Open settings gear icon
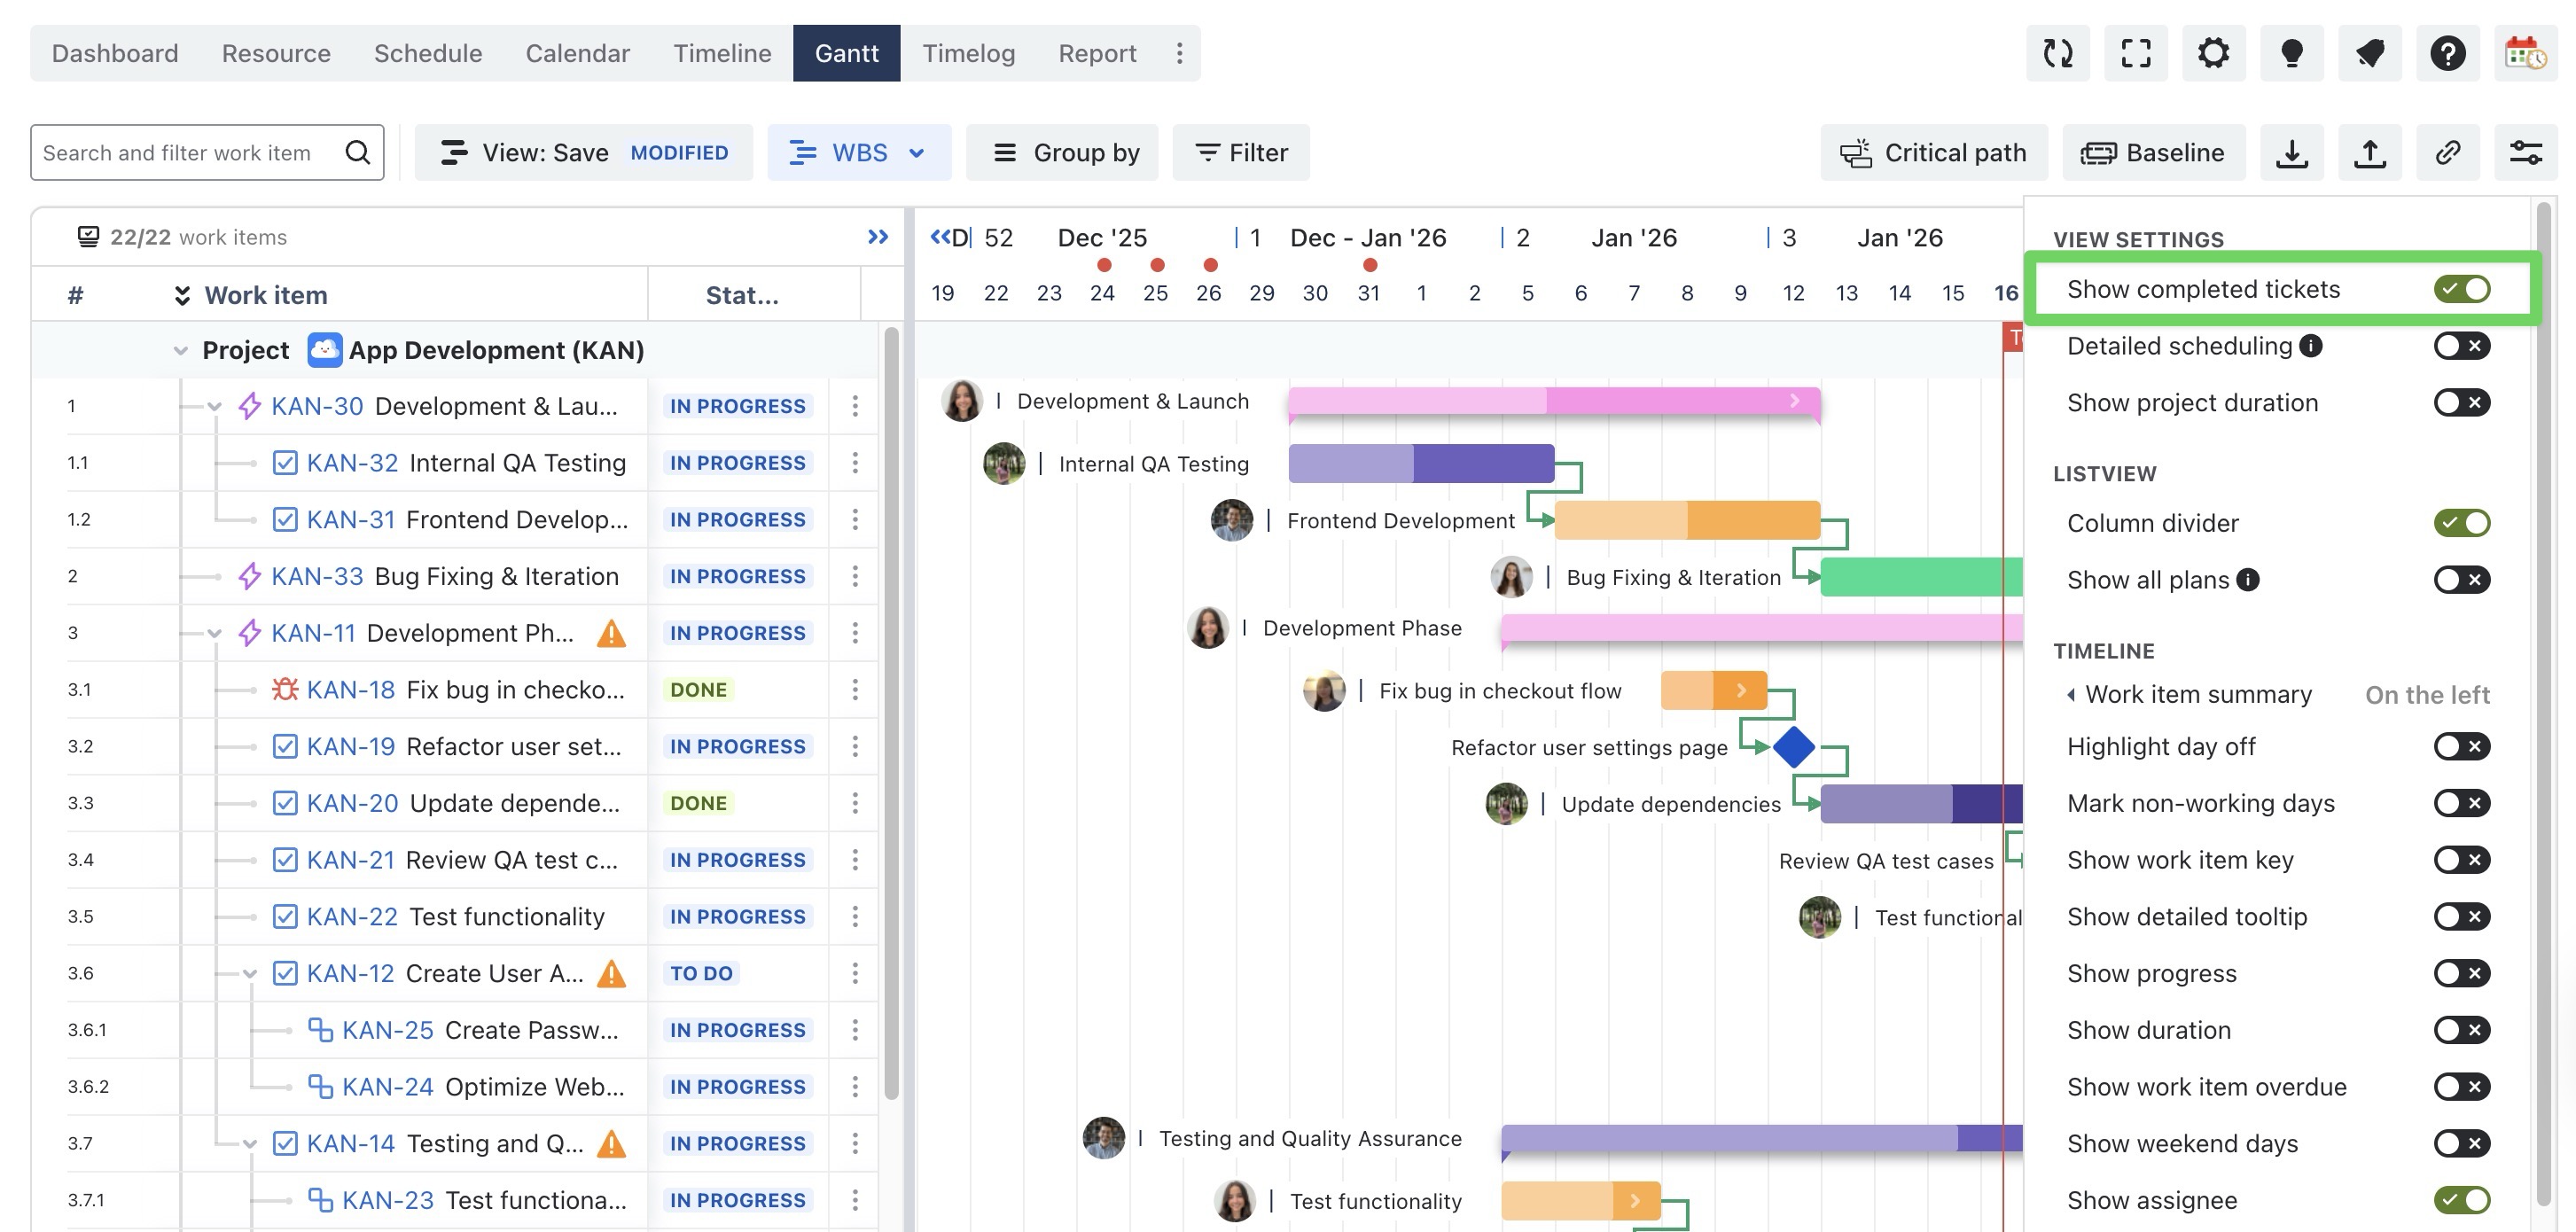Screen dimensions: 2576x1232 (x=2213, y=53)
